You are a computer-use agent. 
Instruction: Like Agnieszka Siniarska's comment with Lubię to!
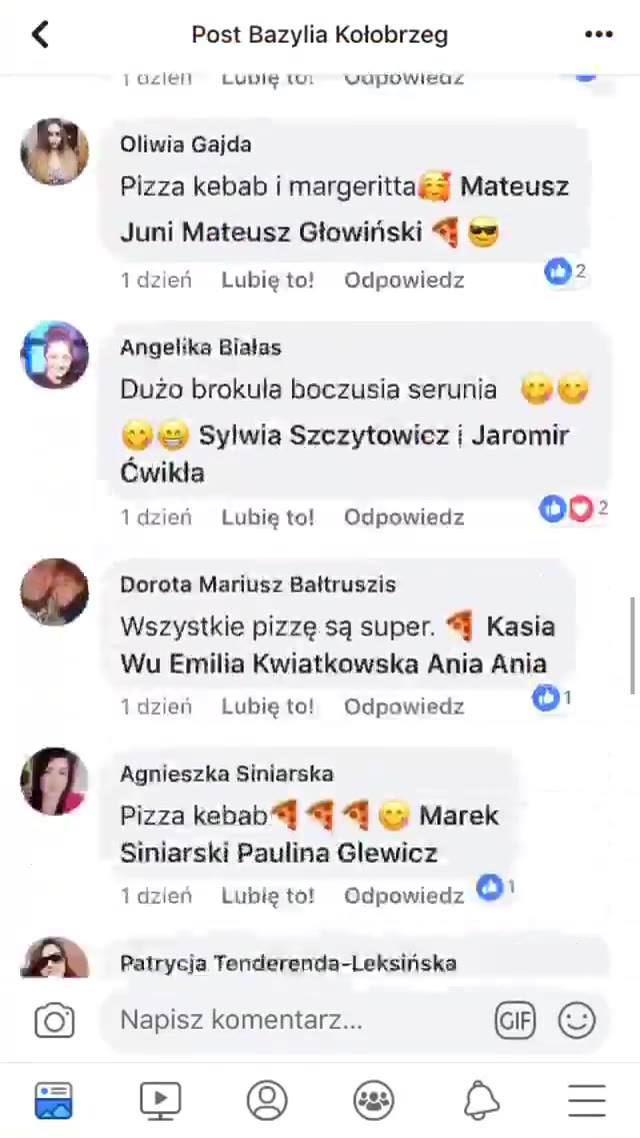[x=268, y=896]
